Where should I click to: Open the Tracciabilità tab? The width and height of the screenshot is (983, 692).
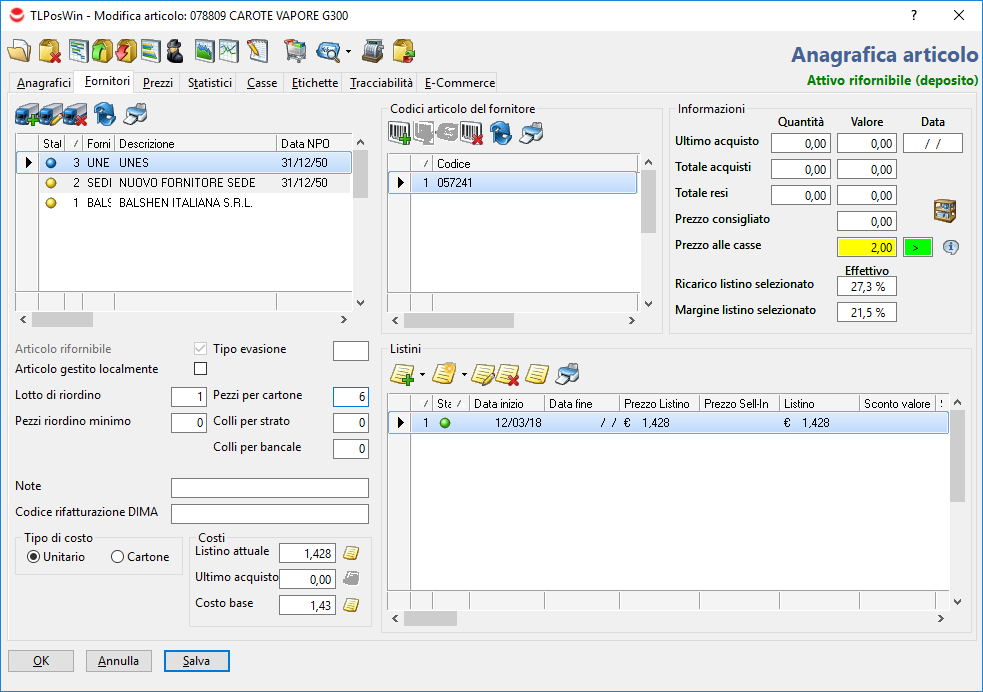click(381, 83)
